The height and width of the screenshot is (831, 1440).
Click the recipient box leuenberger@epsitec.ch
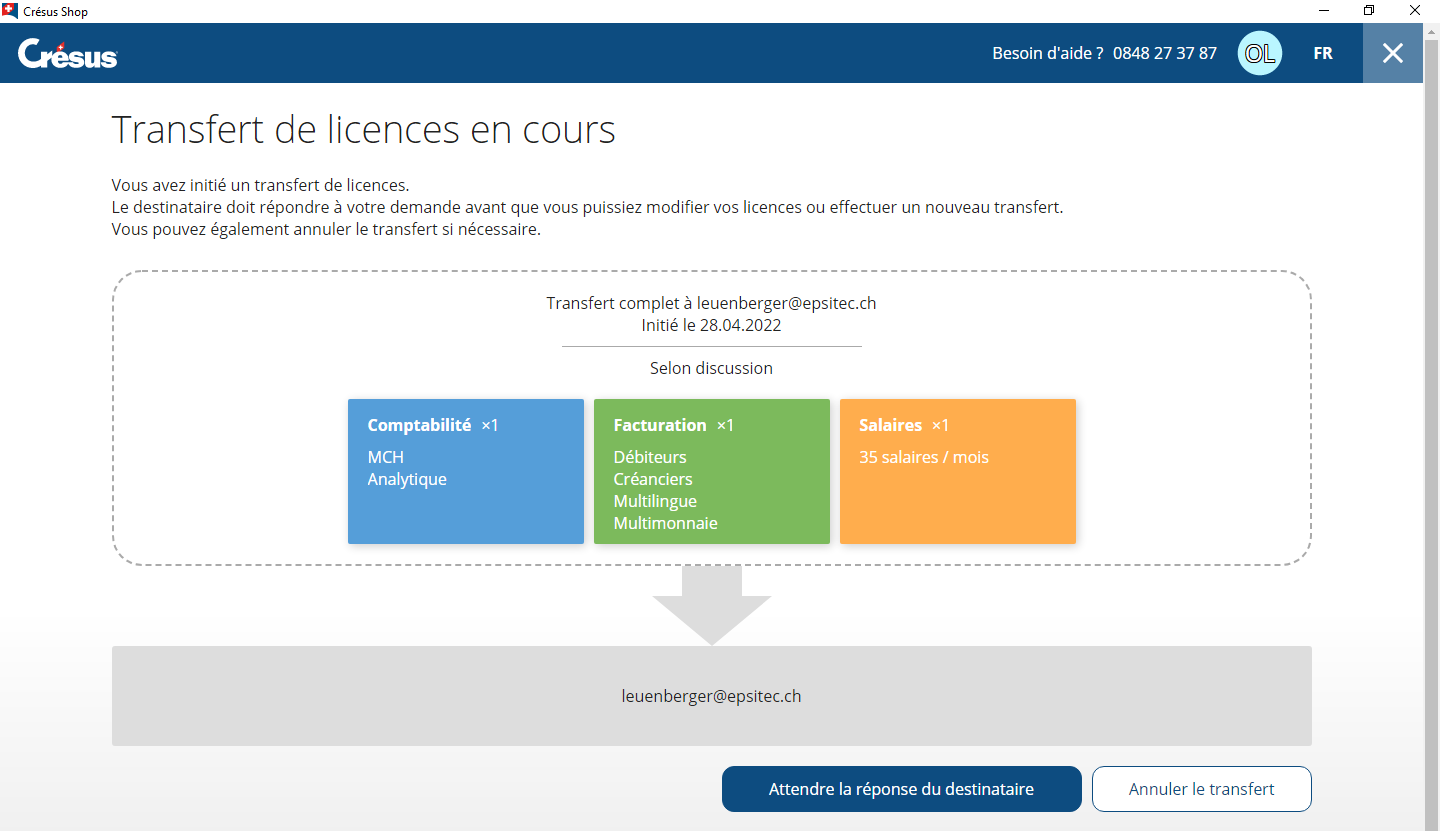[x=712, y=696]
